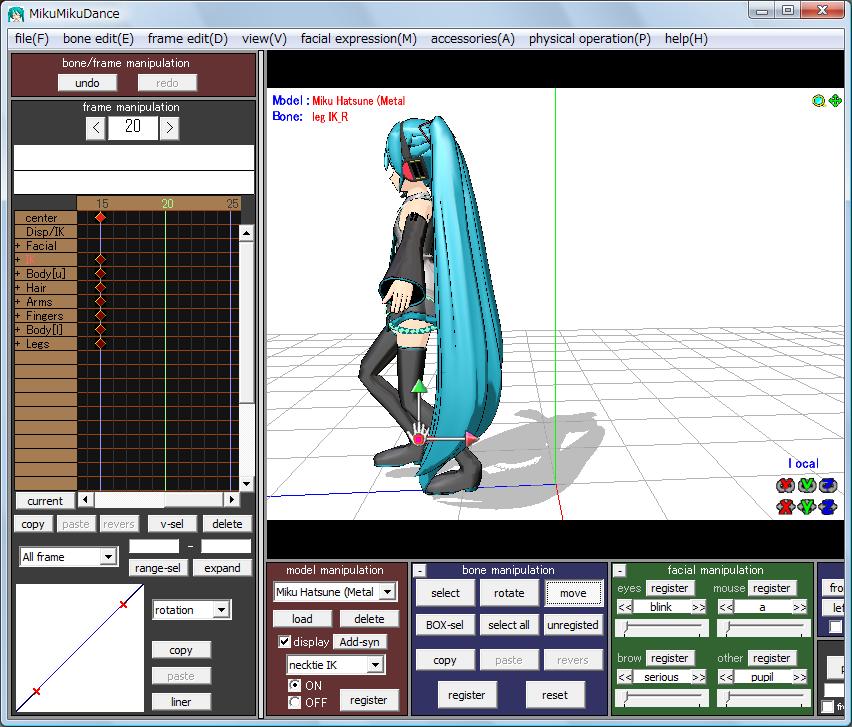The height and width of the screenshot is (727, 852).
Task: Click the red right arrow bone handle
Action: 471,438
